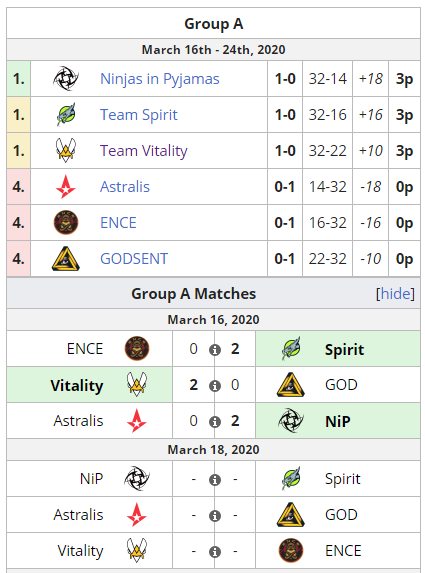Click the Ninjas in Pyjamas logo in standings
The height and width of the screenshot is (573, 425).
tap(66, 79)
